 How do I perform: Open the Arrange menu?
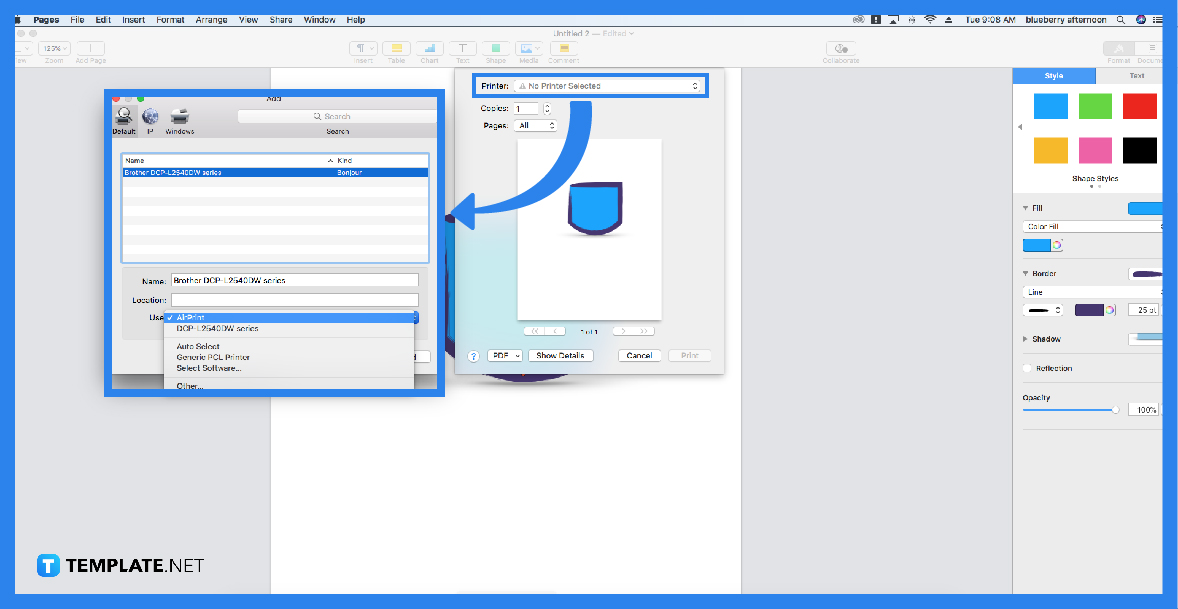coord(212,20)
